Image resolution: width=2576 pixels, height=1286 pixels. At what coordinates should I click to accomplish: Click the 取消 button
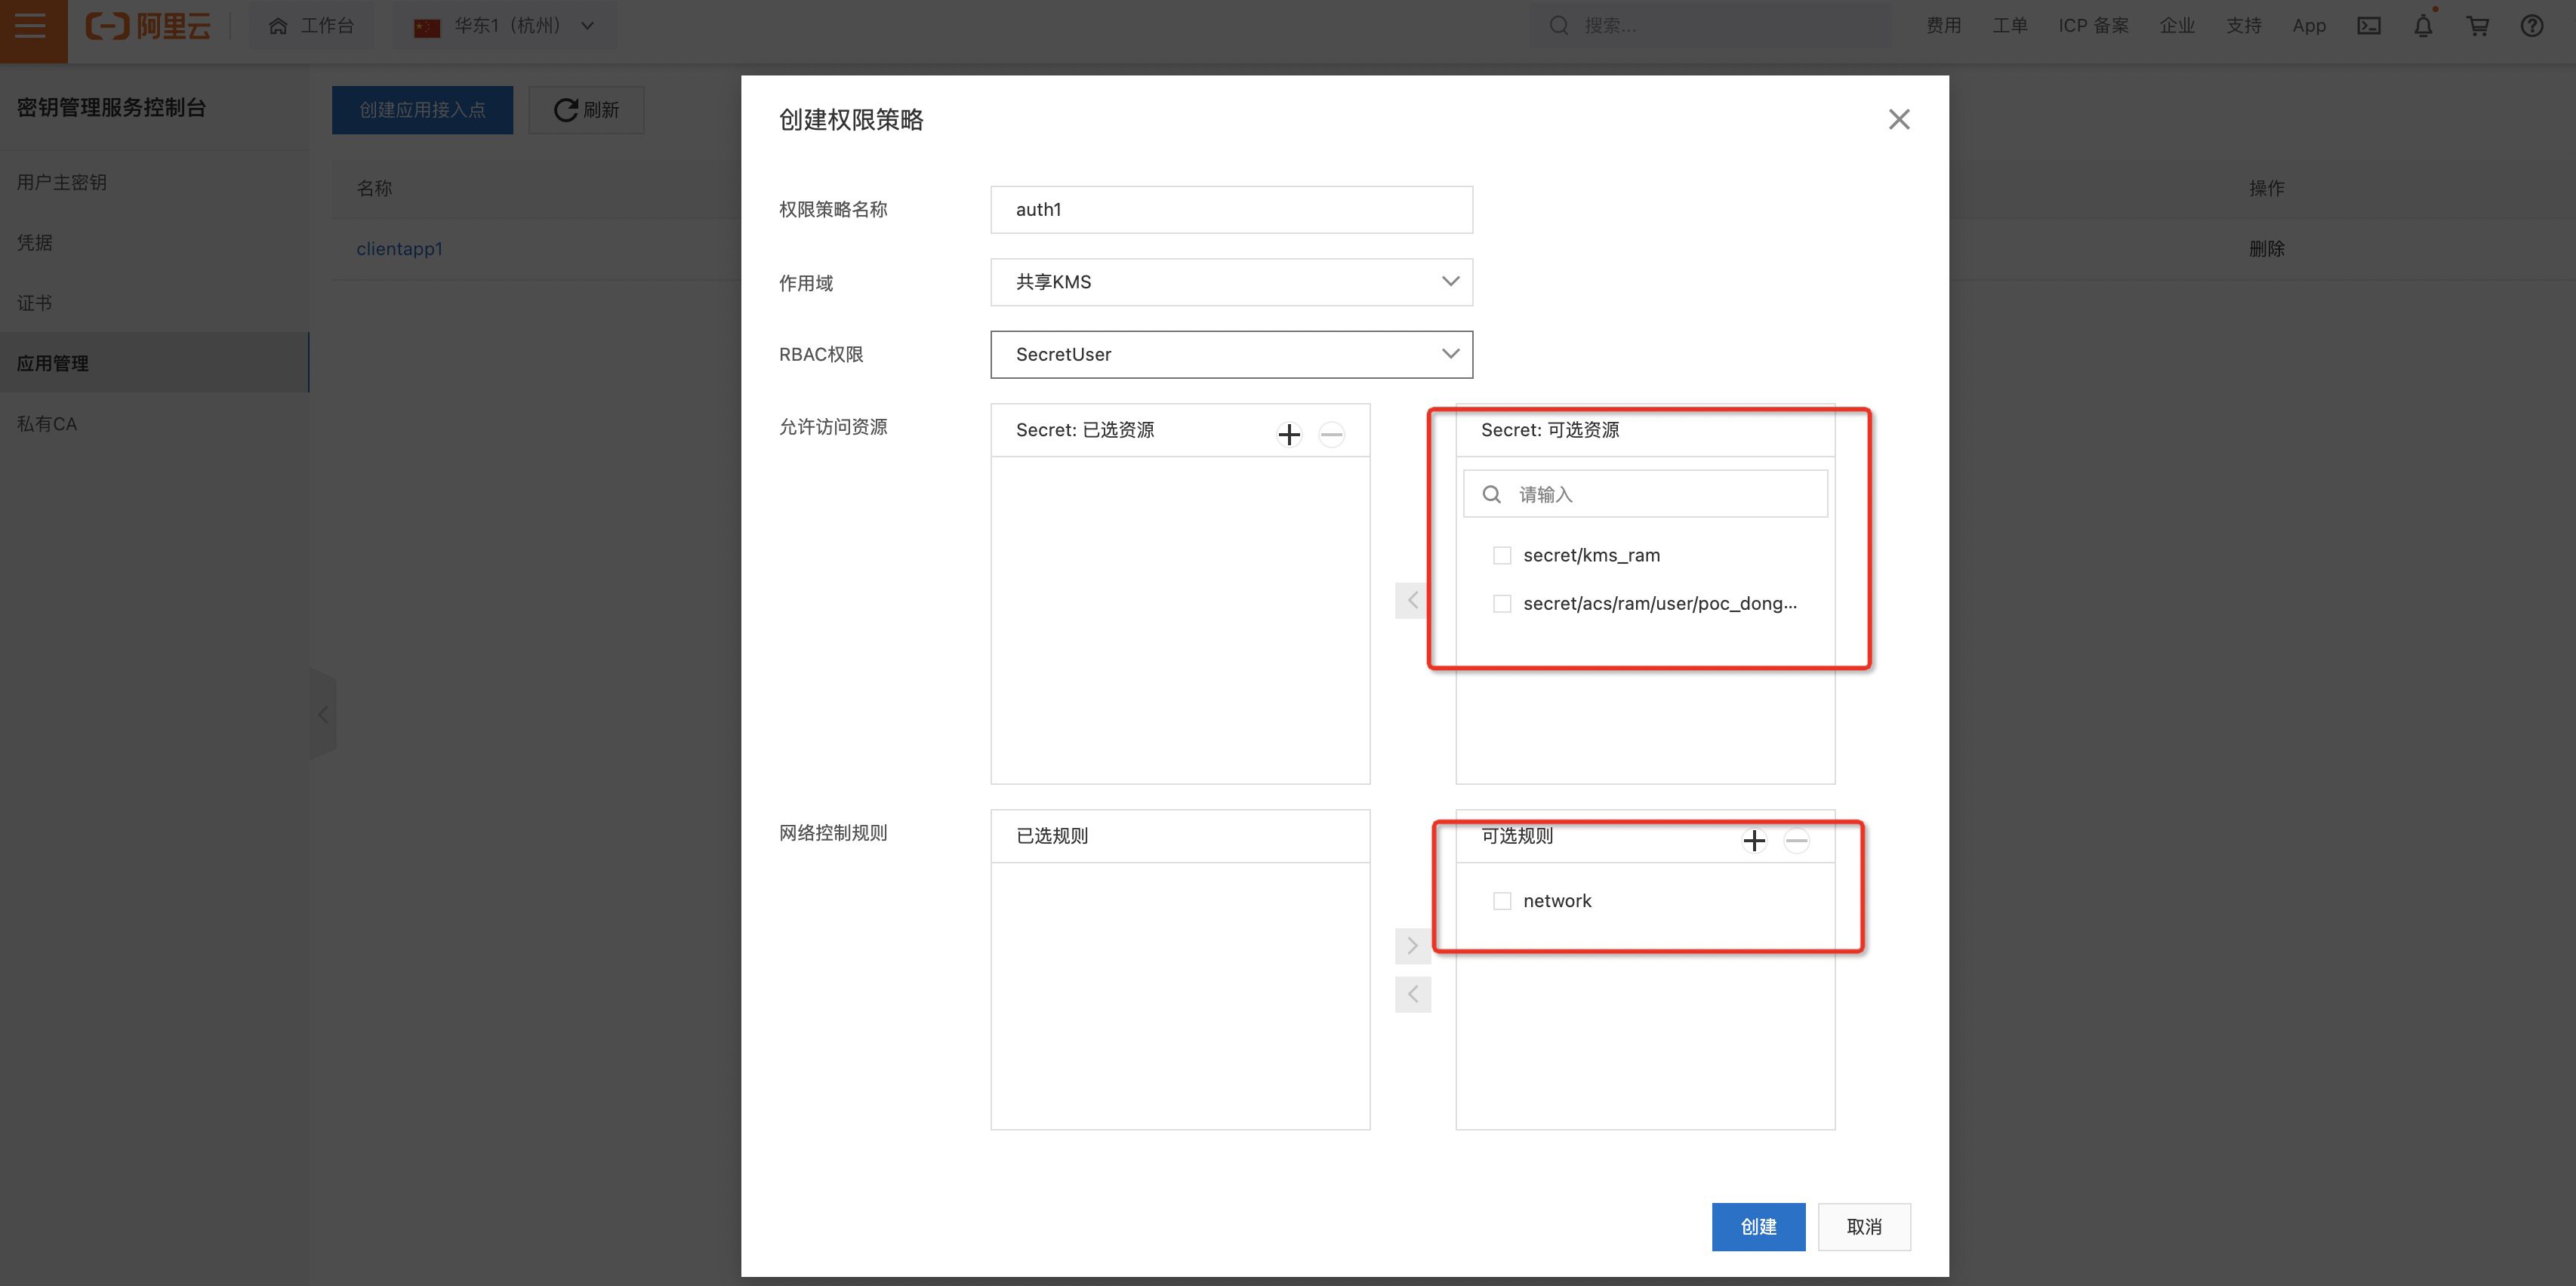coord(1864,1226)
